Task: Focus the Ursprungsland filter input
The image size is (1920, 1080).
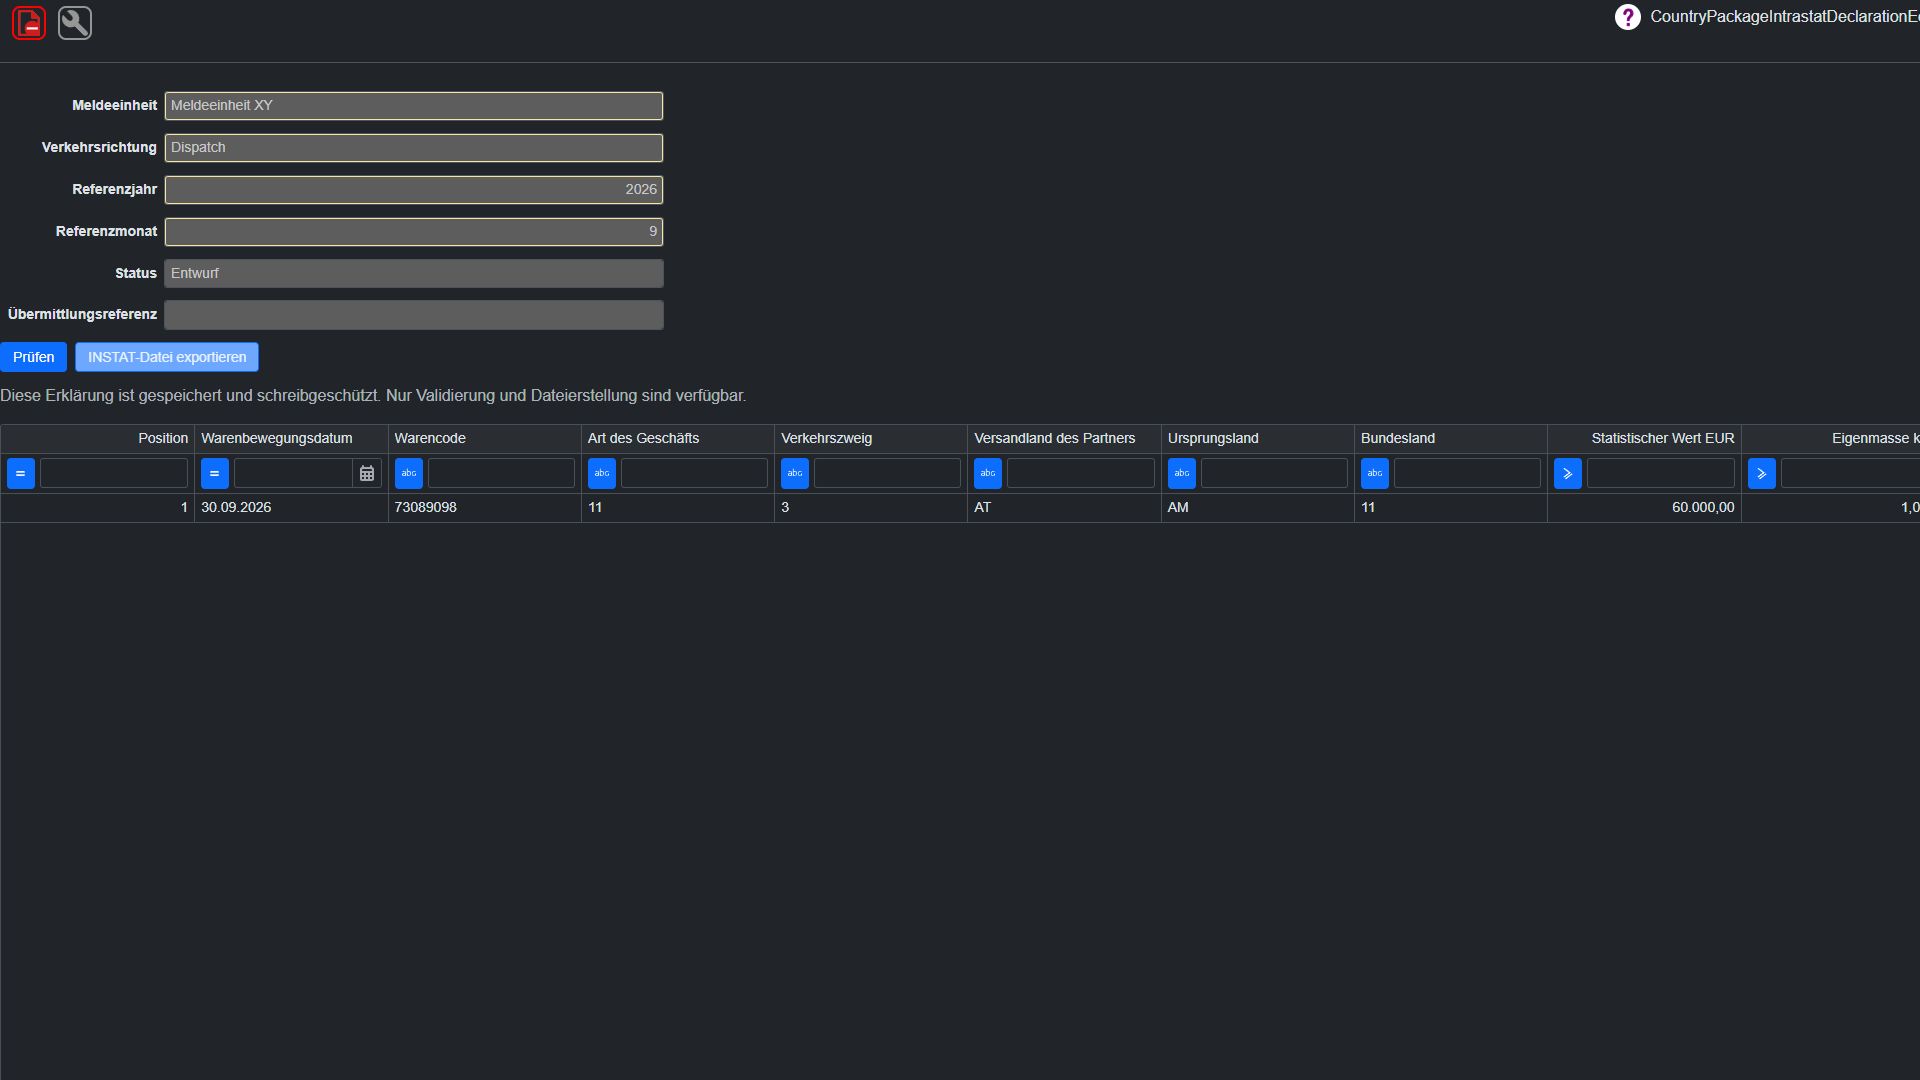Action: tap(1274, 473)
